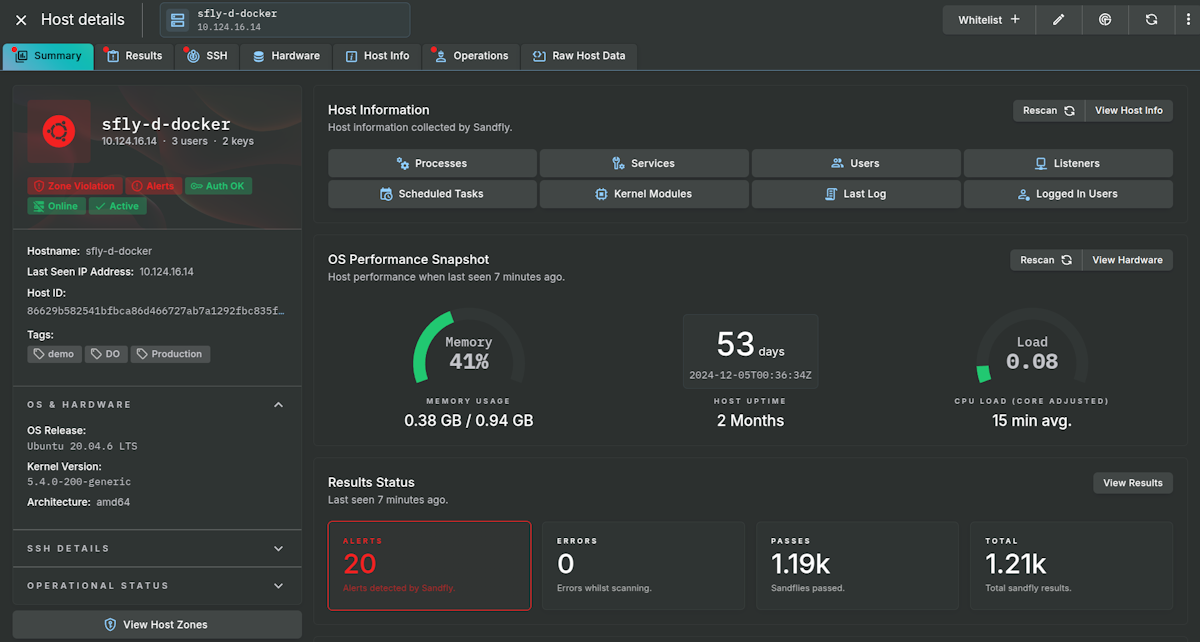Screen dimensions: 1200x642
Task: Click the Memory usage gauge
Action: [468, 352]
